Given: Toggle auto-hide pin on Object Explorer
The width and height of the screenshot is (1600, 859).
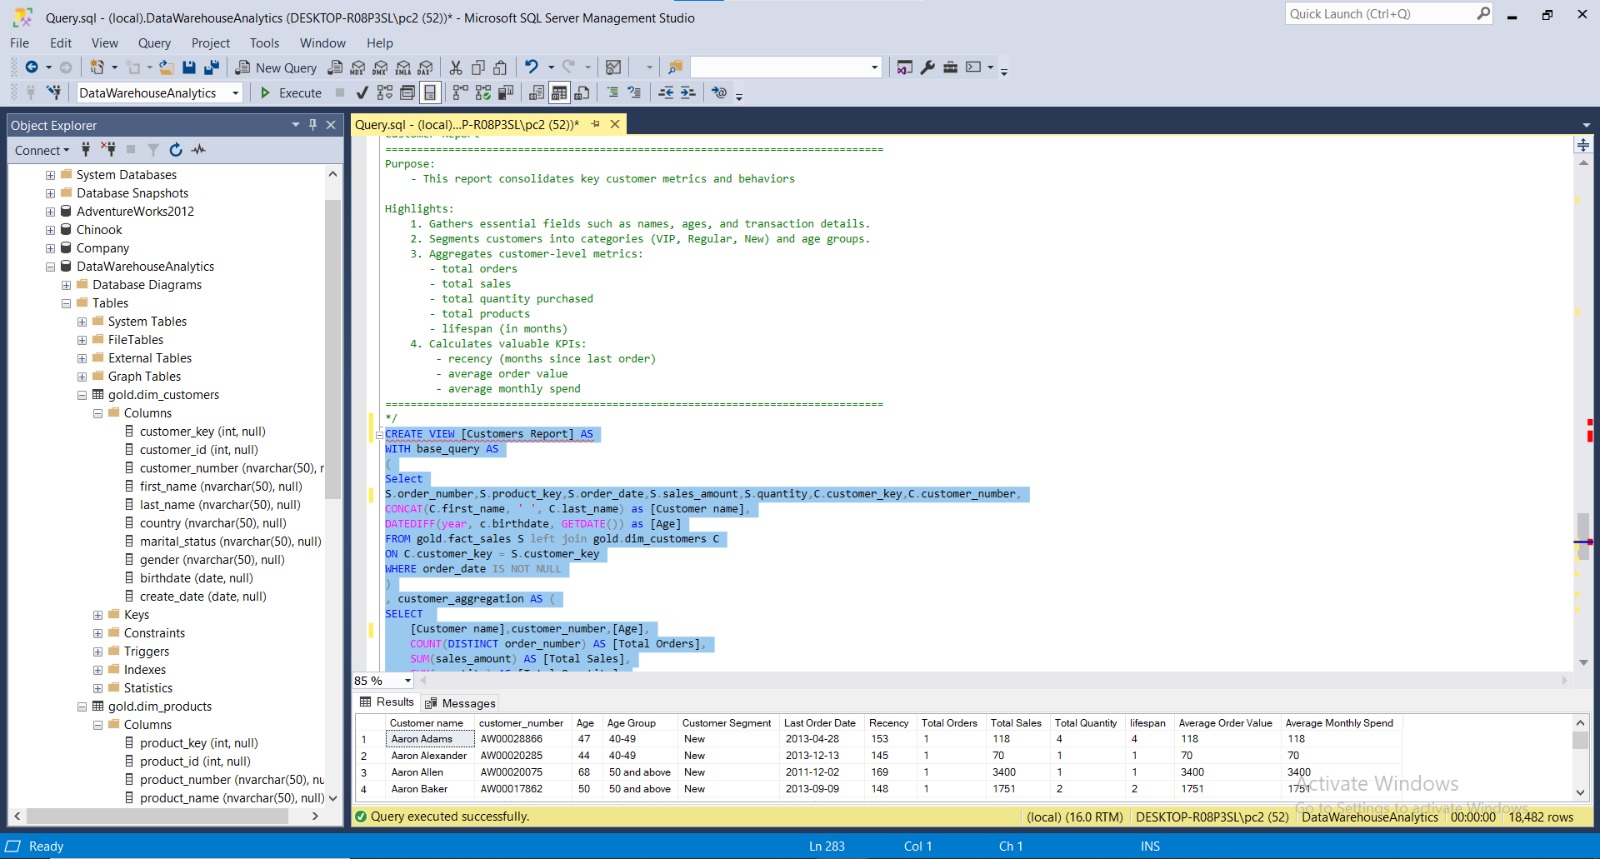Looking at the screenshot, I should tap(313, 125).
